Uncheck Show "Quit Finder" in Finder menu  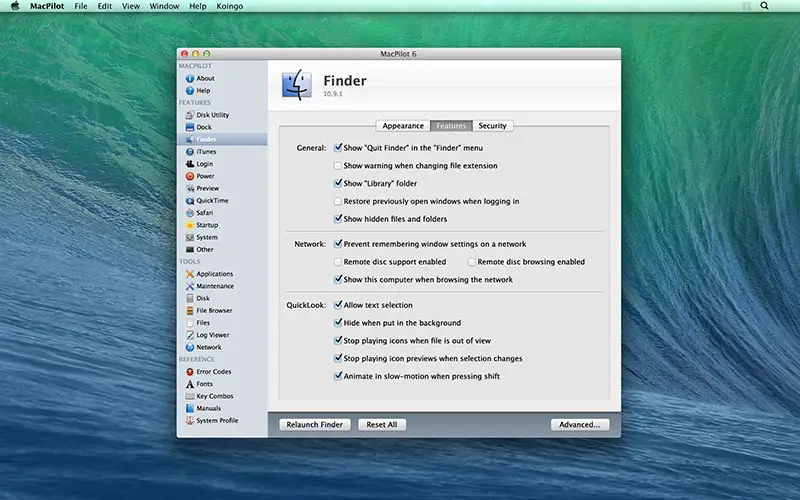338,147
